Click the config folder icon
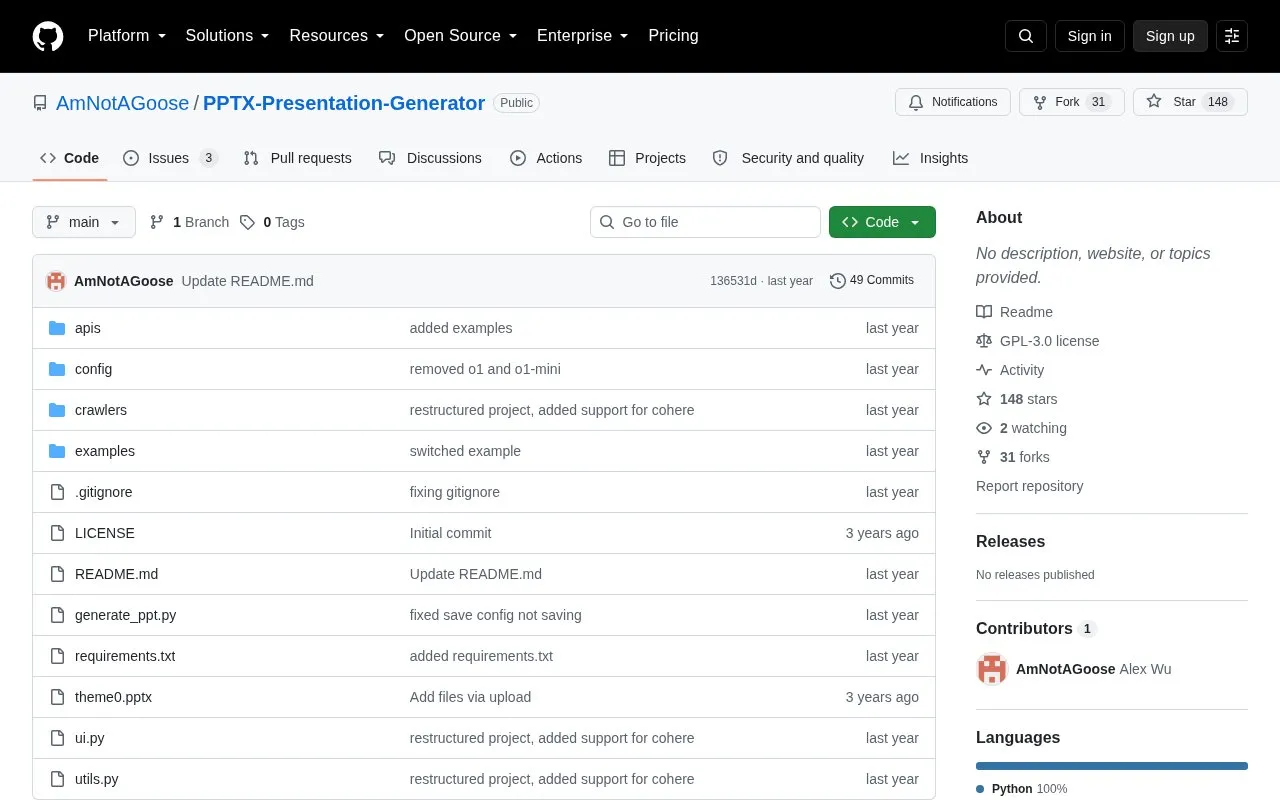This screenshot has height=800, width=1280. coord(57,369)
